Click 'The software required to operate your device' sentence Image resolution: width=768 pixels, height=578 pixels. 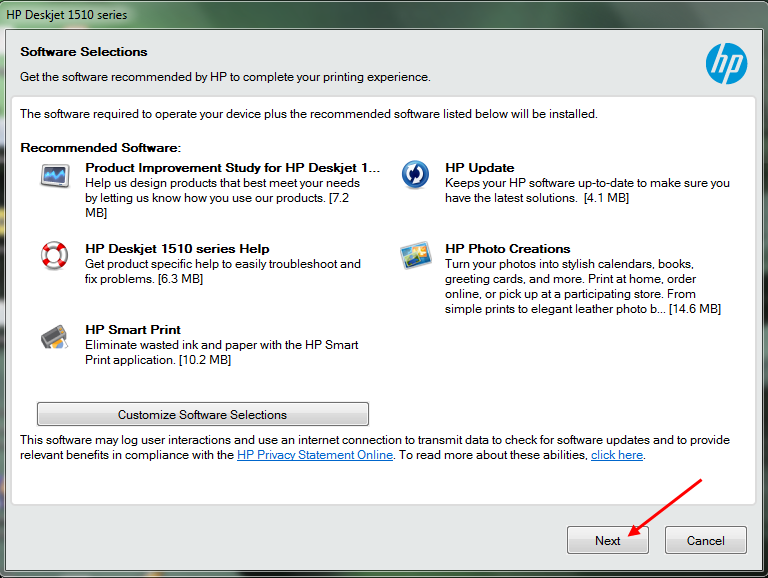point(309,114)
